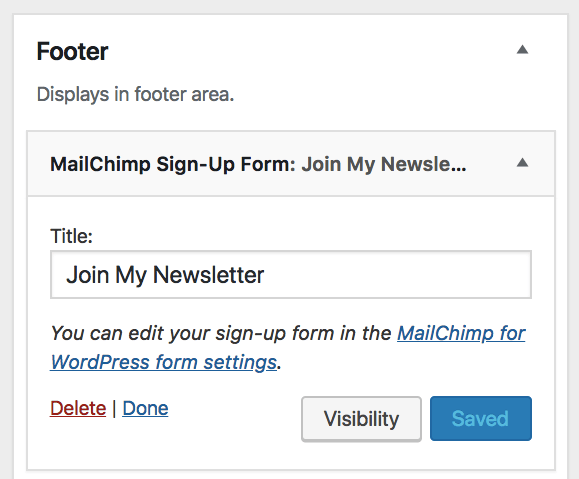579x479 pixels.
Task: Click the 'MailChimp Sign-Up Form:' bold label
Action: (173, 164)
